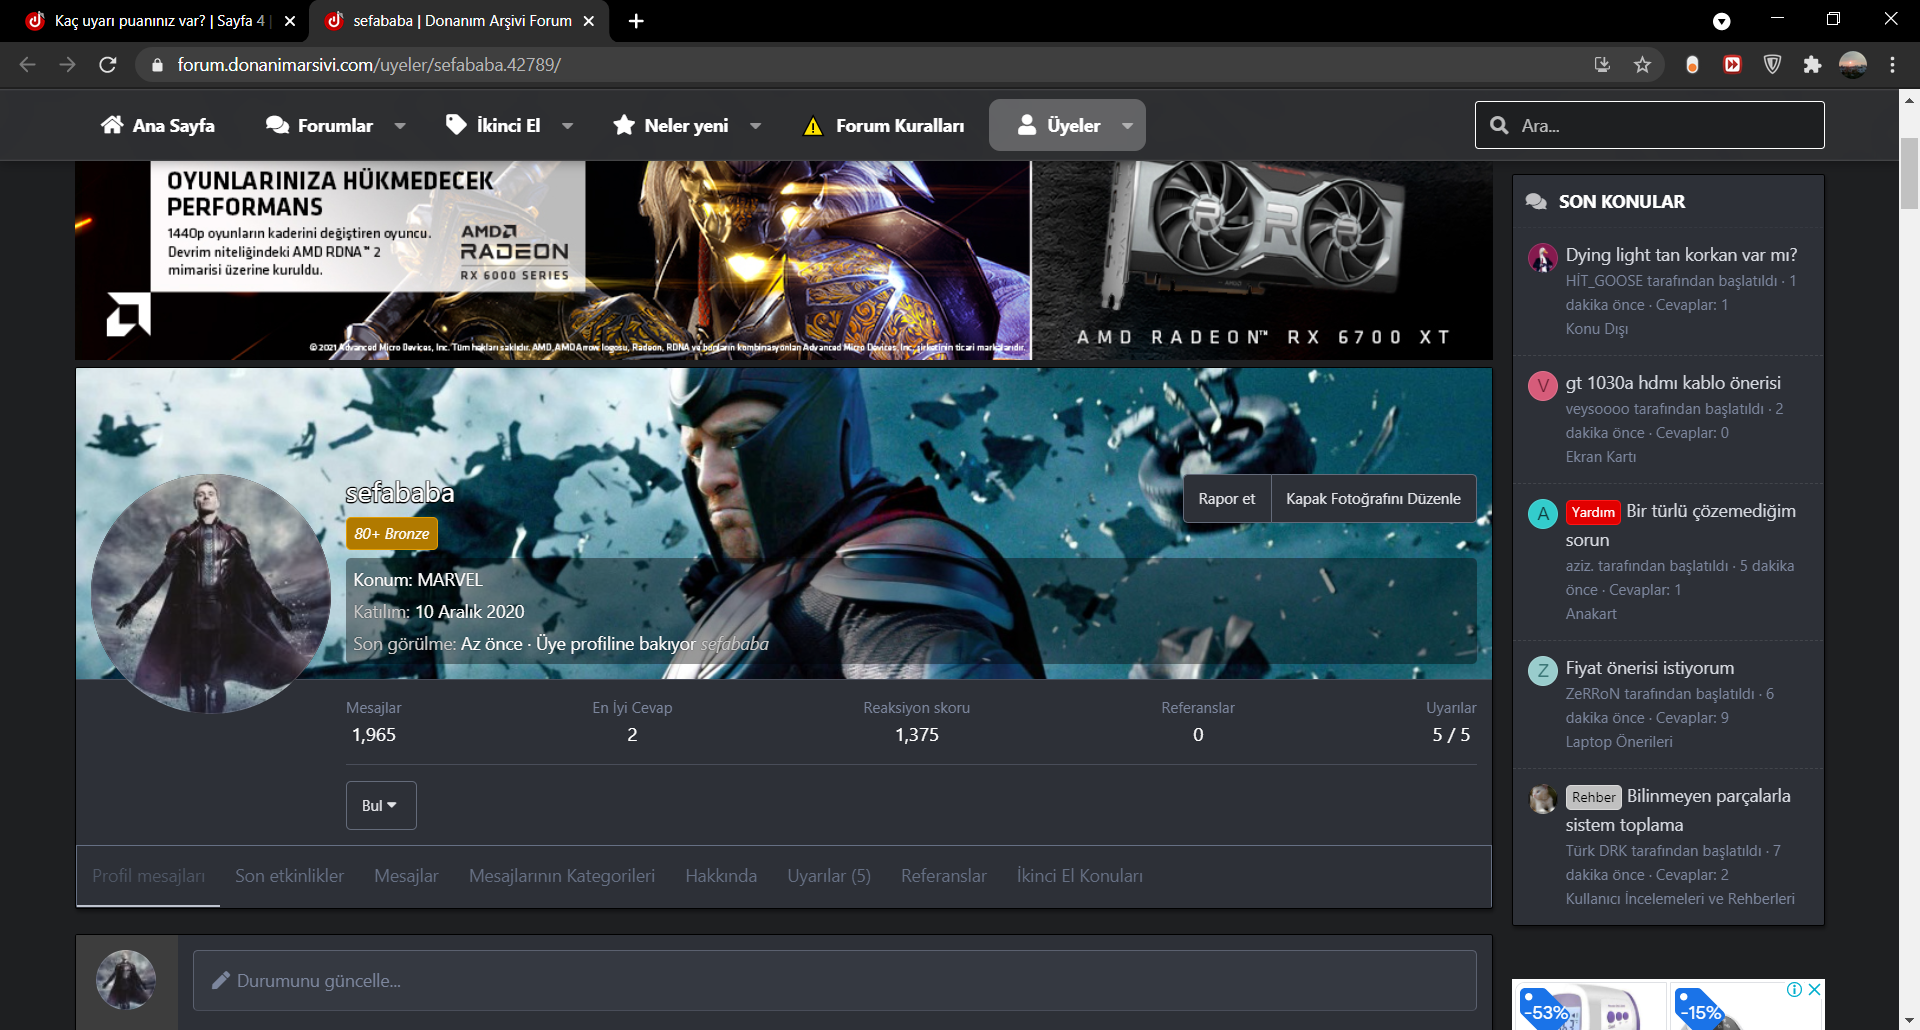The height and width of the screenshot is (1030, 1920).
Task: Close the Kaç uyarı puanınız var tab
Action: [x=290, y=21]
